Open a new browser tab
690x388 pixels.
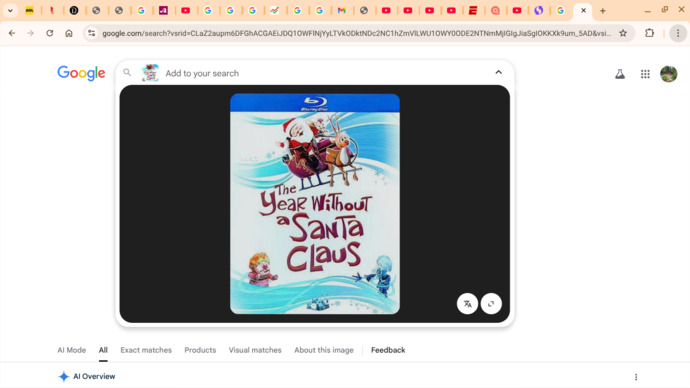point(603,11)
